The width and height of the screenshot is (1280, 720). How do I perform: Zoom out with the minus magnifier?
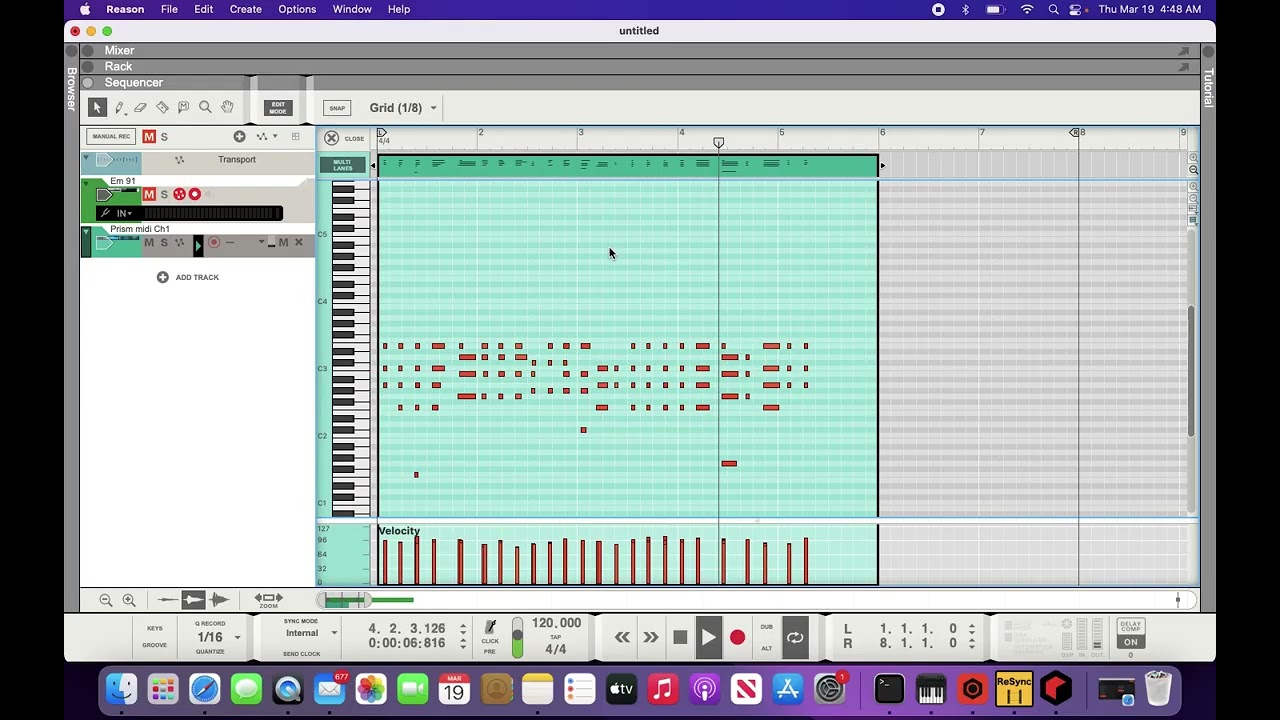point(105,600)
